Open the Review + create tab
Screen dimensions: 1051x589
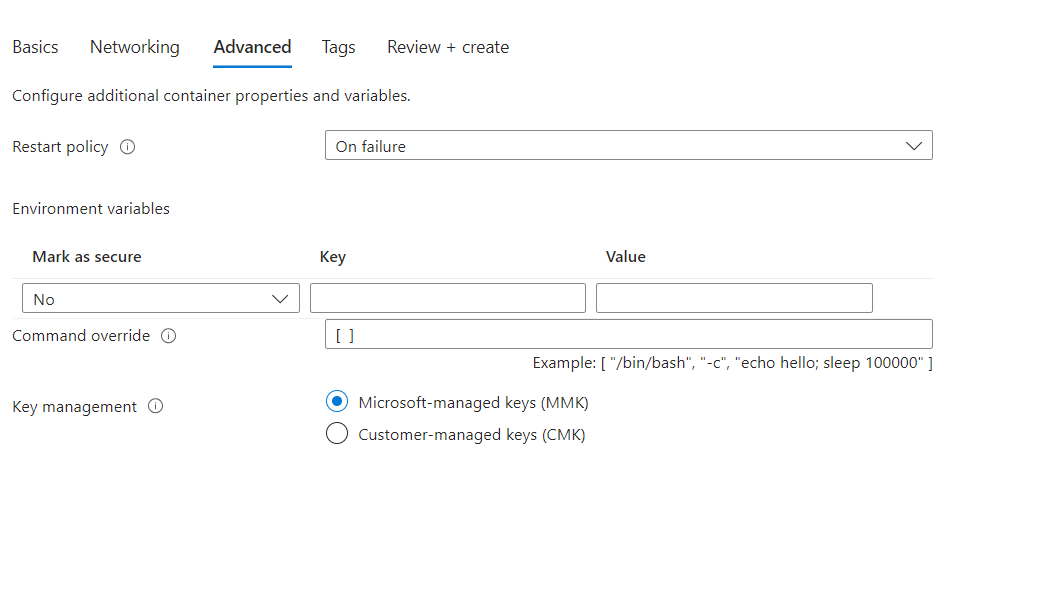448,47
